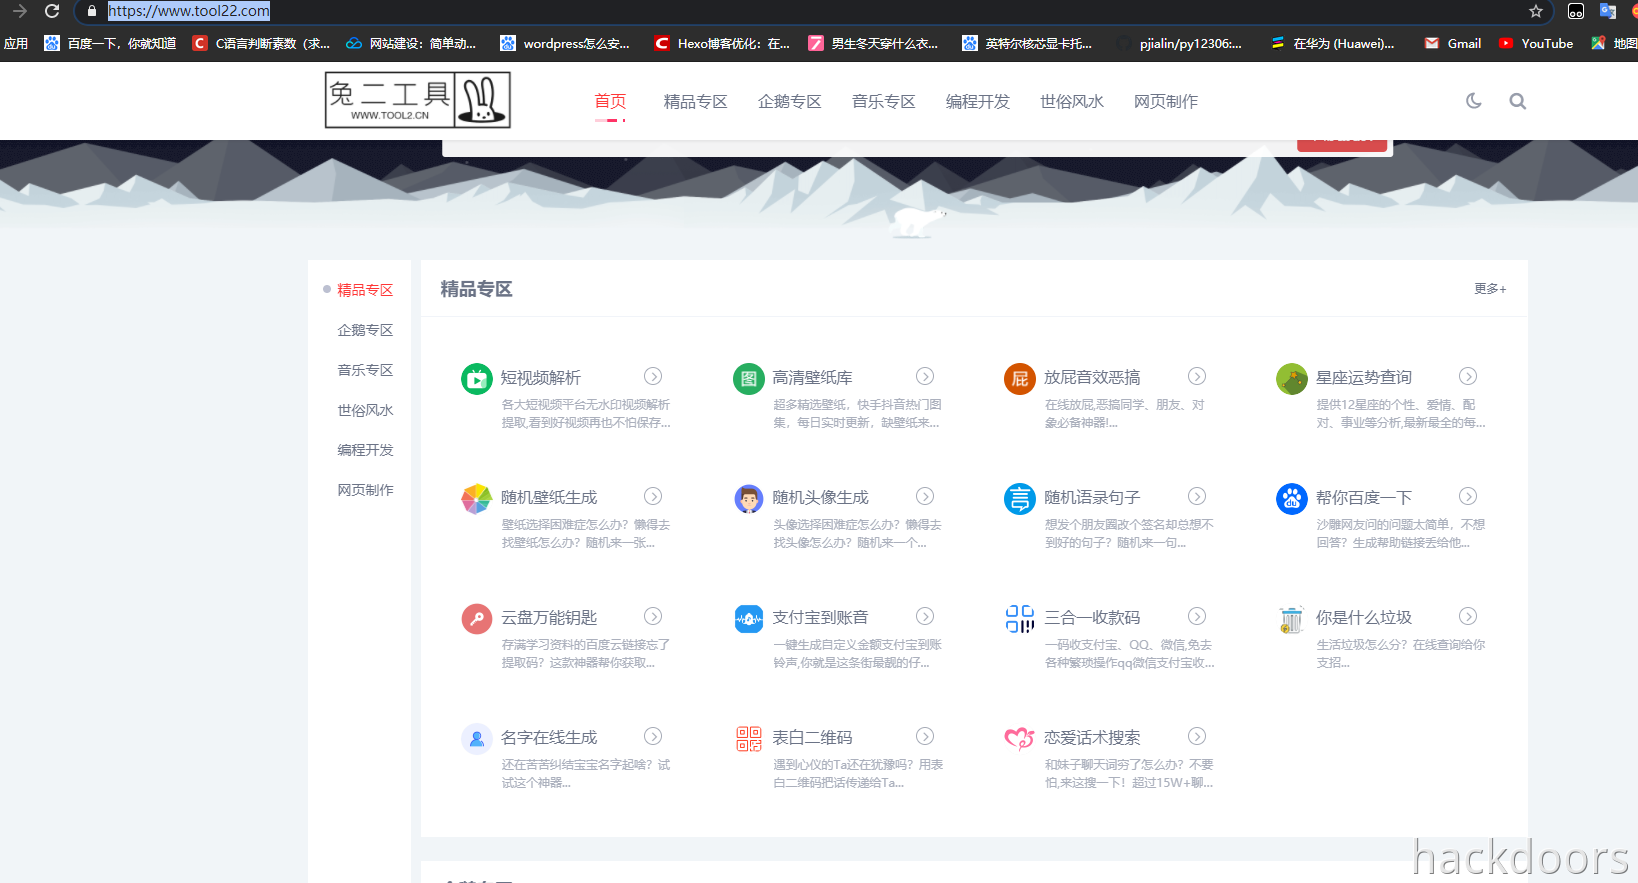1638x883 pixels.
Task: Click the 表白二维码 red QR icon
Action: (x=749, y=739)
